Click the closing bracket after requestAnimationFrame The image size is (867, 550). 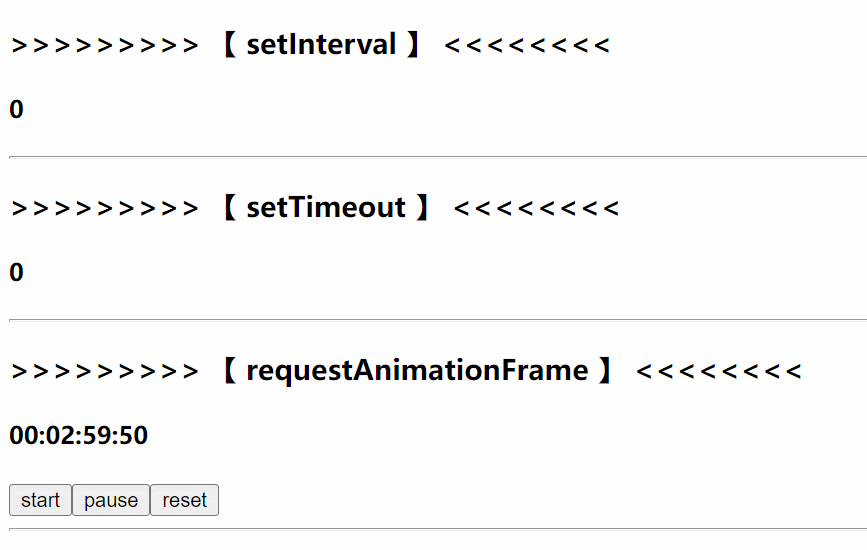(x=604, y=371)
